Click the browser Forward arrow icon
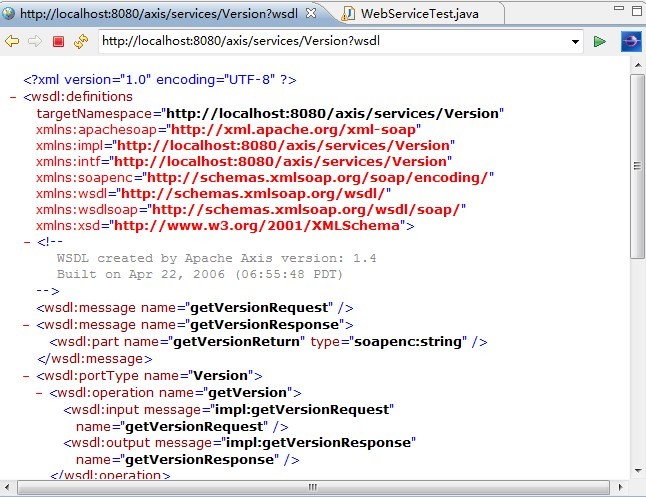646x497 pixels. coord(35,41)
